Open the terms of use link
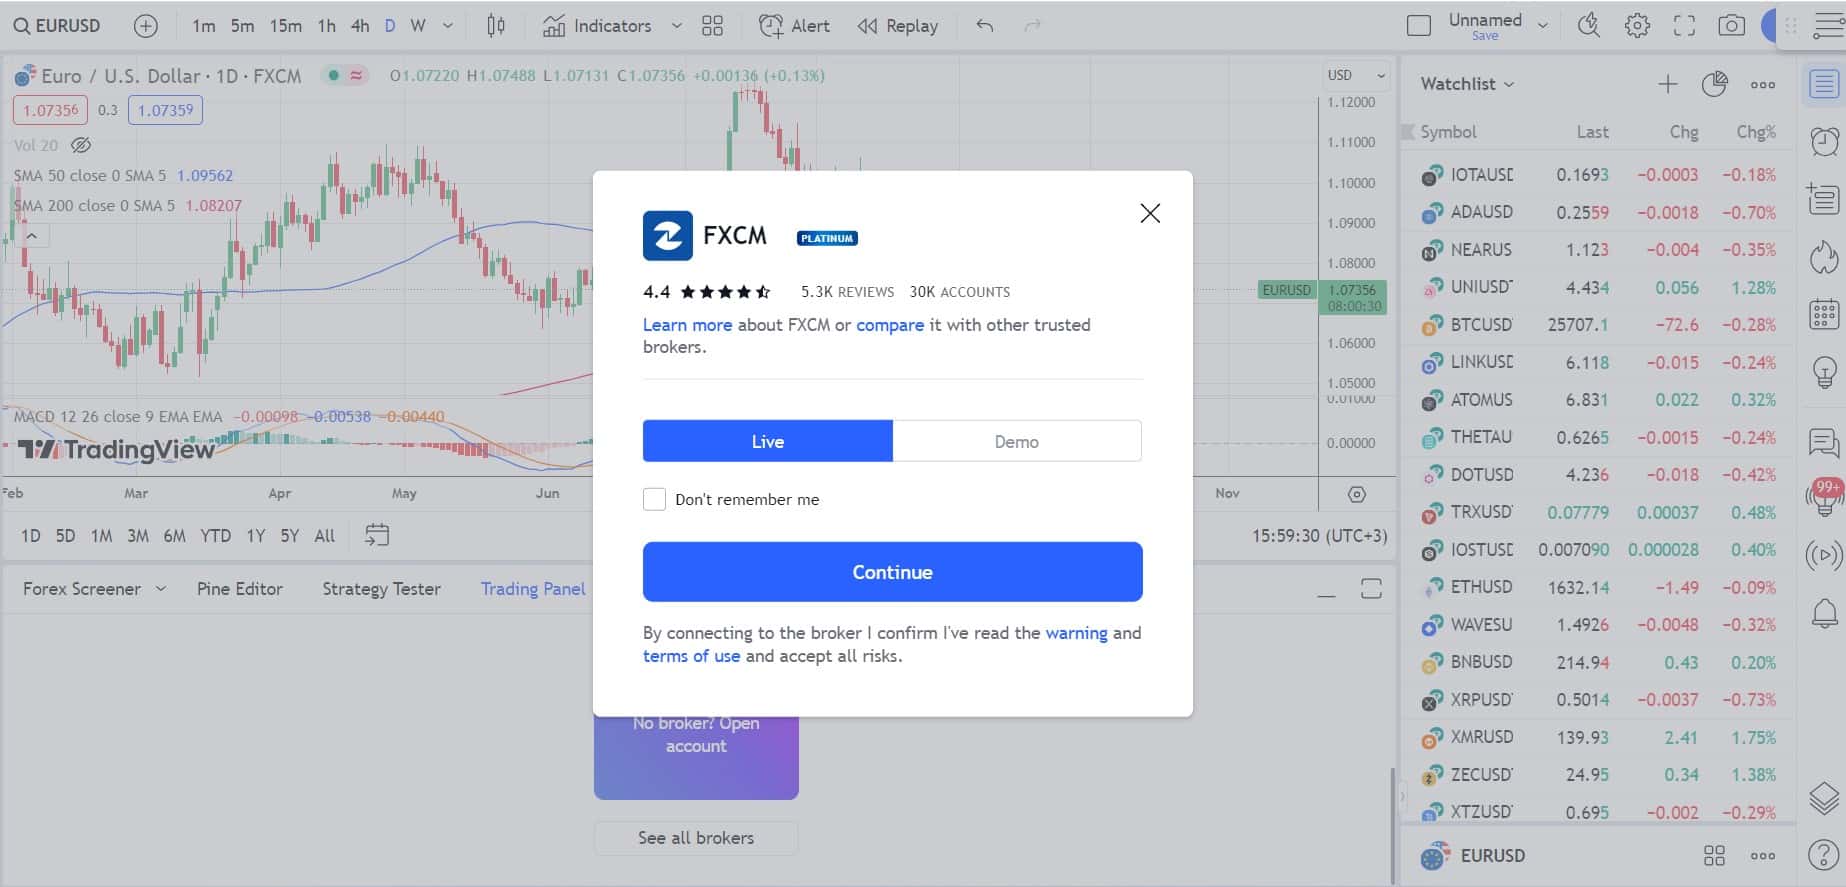Image resolution: width=1846 pixels, height=887 pixels. [691, 656]
